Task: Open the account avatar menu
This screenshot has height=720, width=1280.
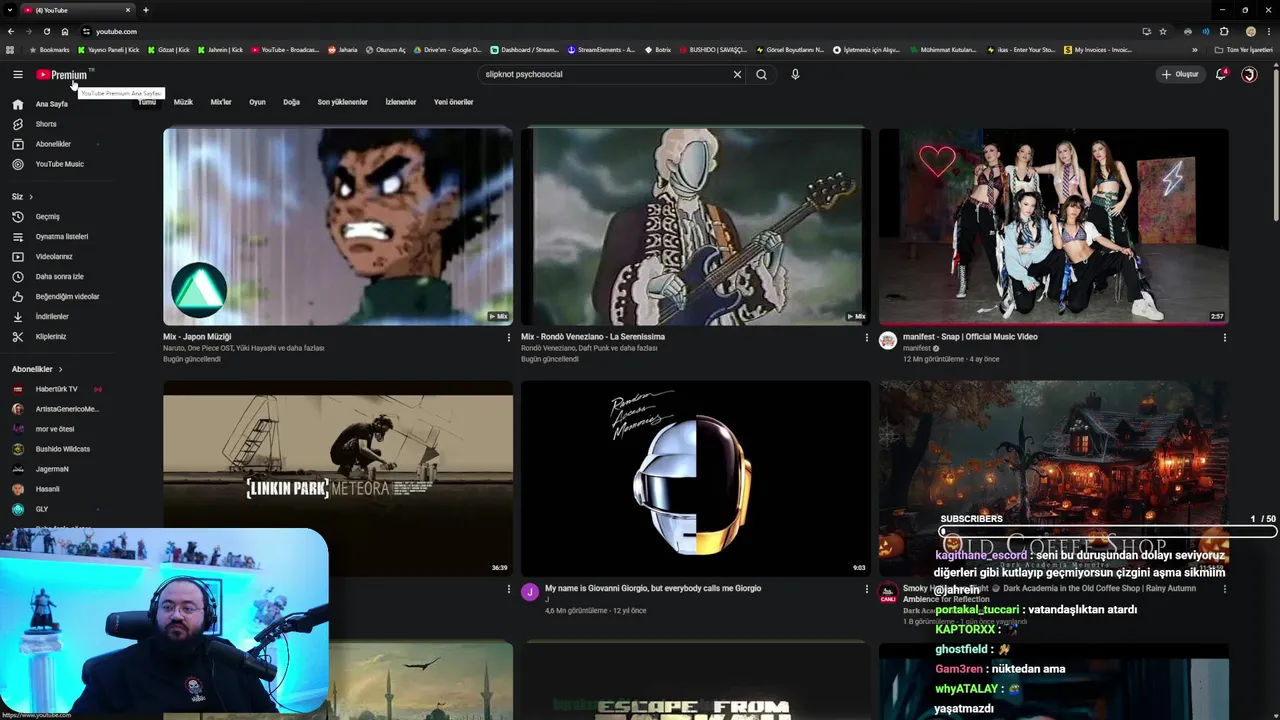Action: click(1249, 74)
